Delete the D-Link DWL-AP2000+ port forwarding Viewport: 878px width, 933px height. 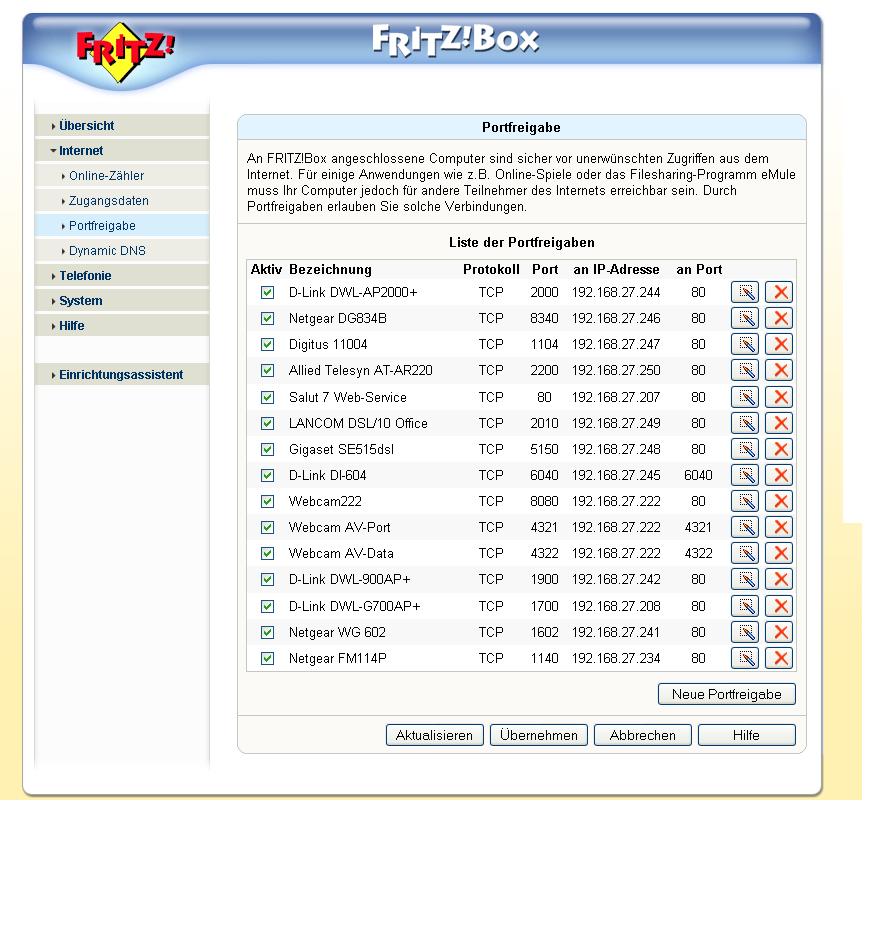tap(779, 292)
